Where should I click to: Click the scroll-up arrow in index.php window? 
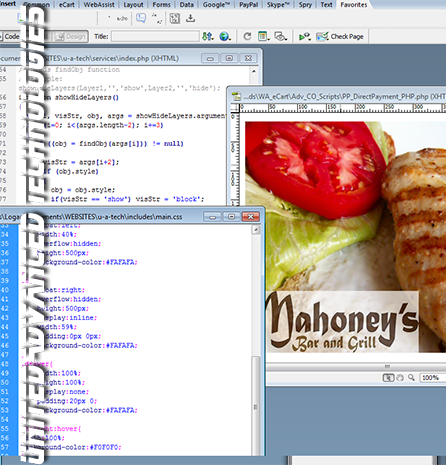(x=254, y=71)
